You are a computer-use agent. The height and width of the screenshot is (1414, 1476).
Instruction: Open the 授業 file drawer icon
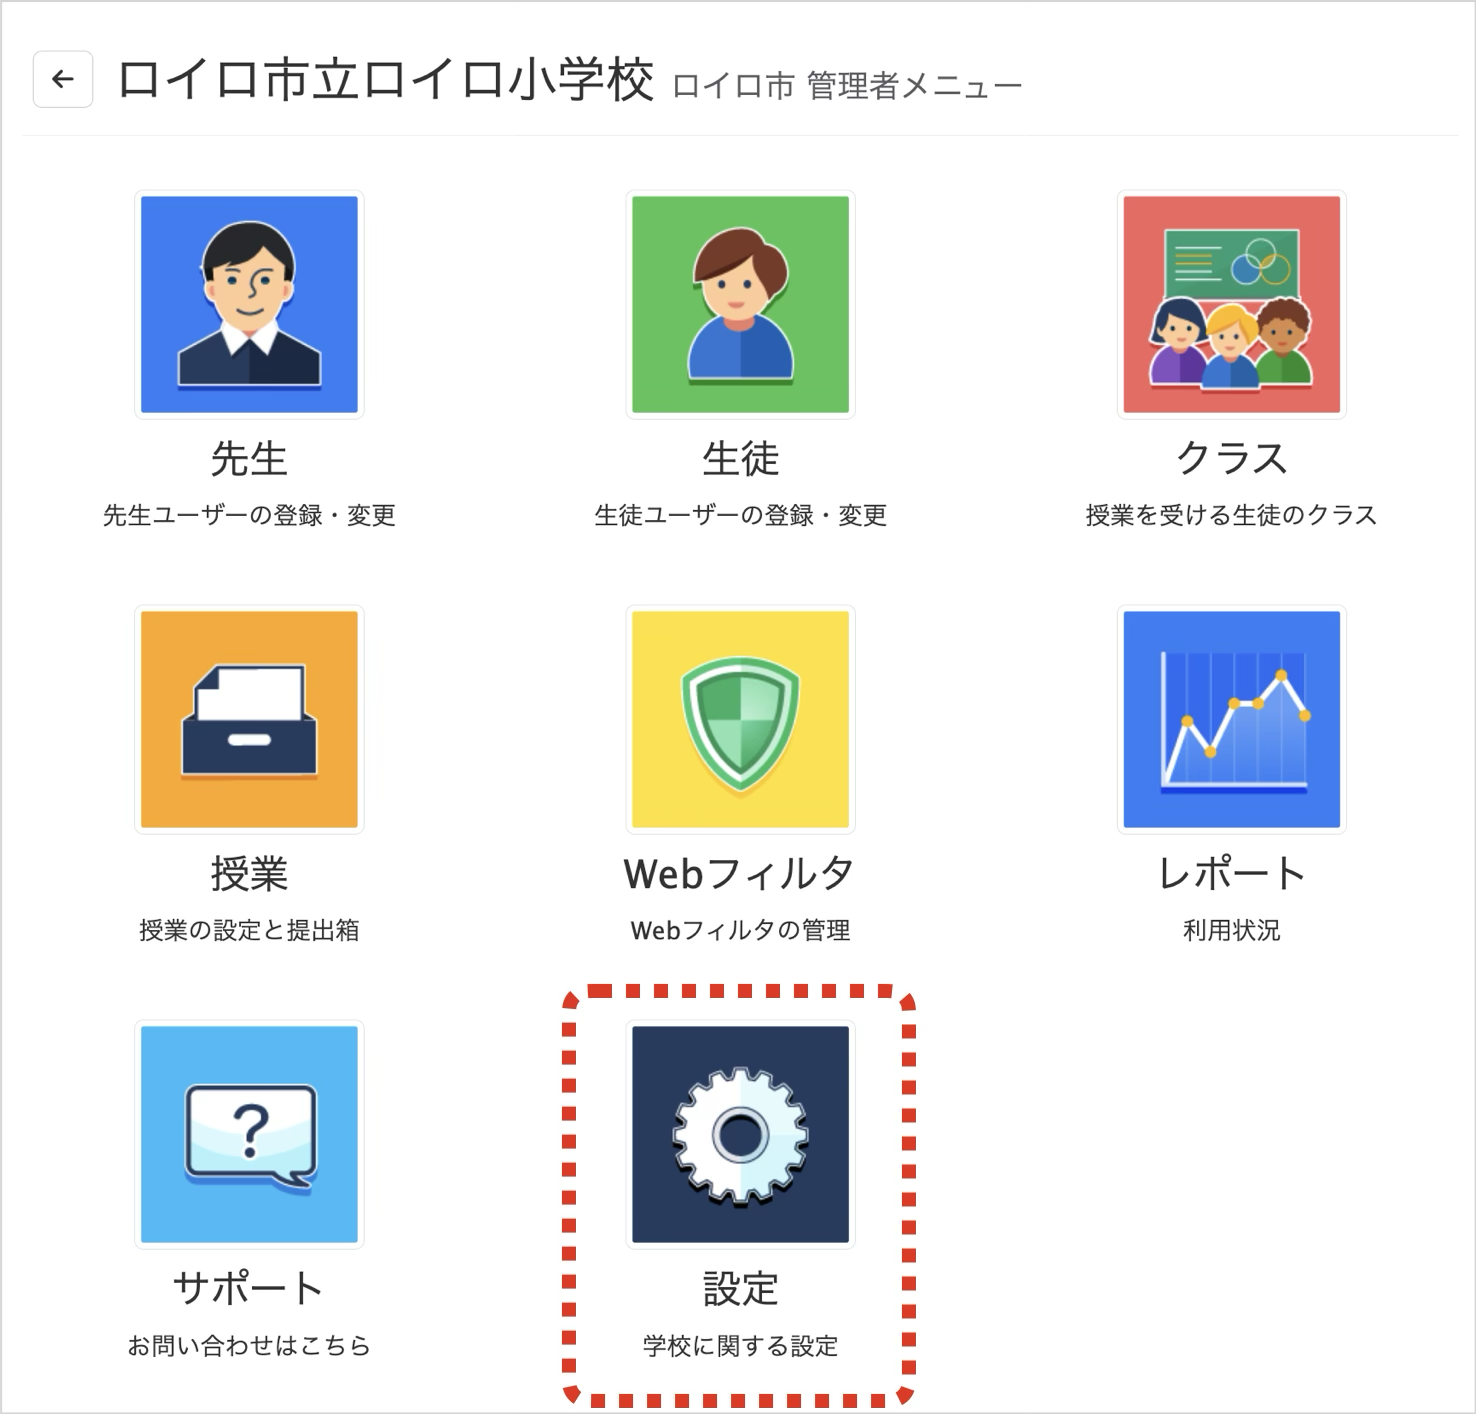click(249, 719)
